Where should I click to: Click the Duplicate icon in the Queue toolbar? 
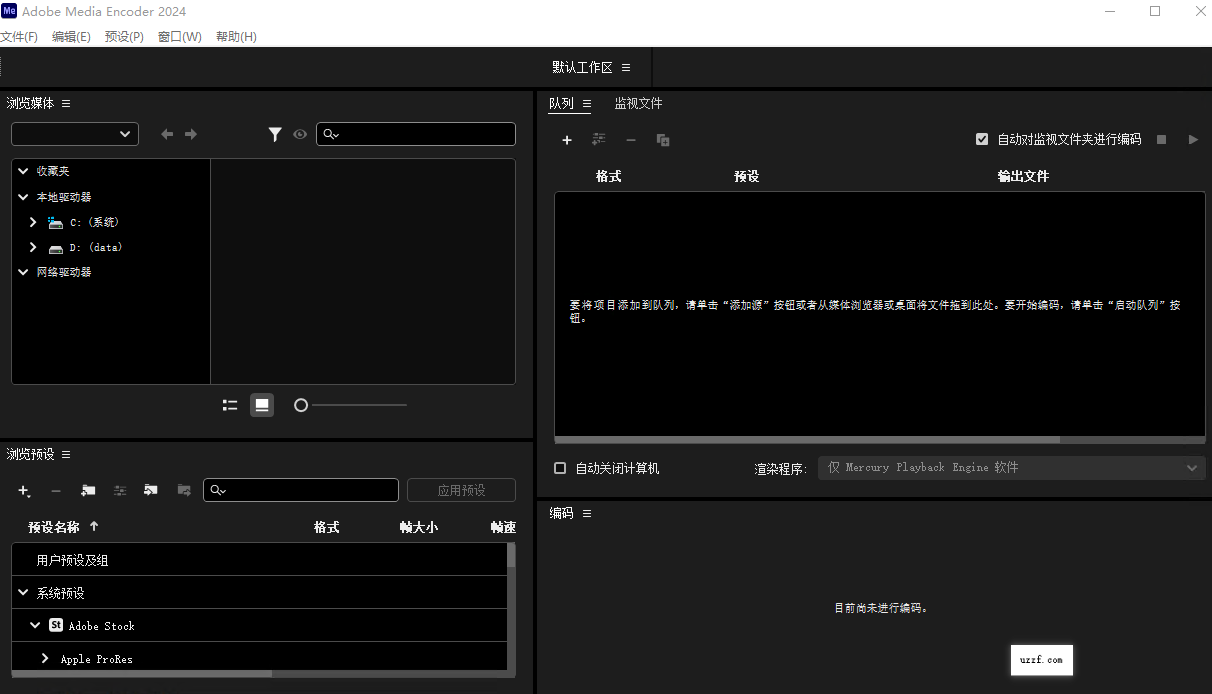[662, 140]
